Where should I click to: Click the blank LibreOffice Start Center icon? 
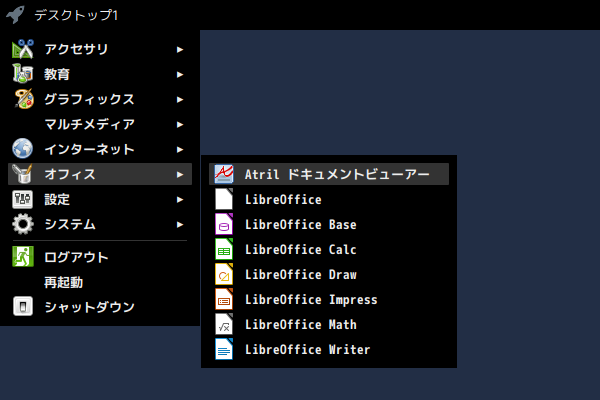click(224, 199)
